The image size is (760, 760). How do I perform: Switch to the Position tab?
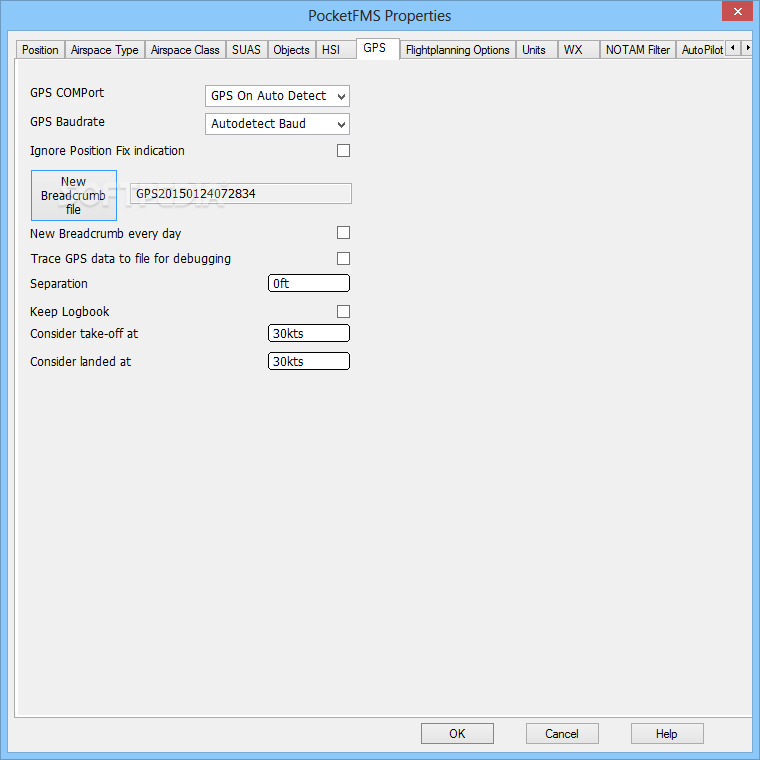click(40, 50)
